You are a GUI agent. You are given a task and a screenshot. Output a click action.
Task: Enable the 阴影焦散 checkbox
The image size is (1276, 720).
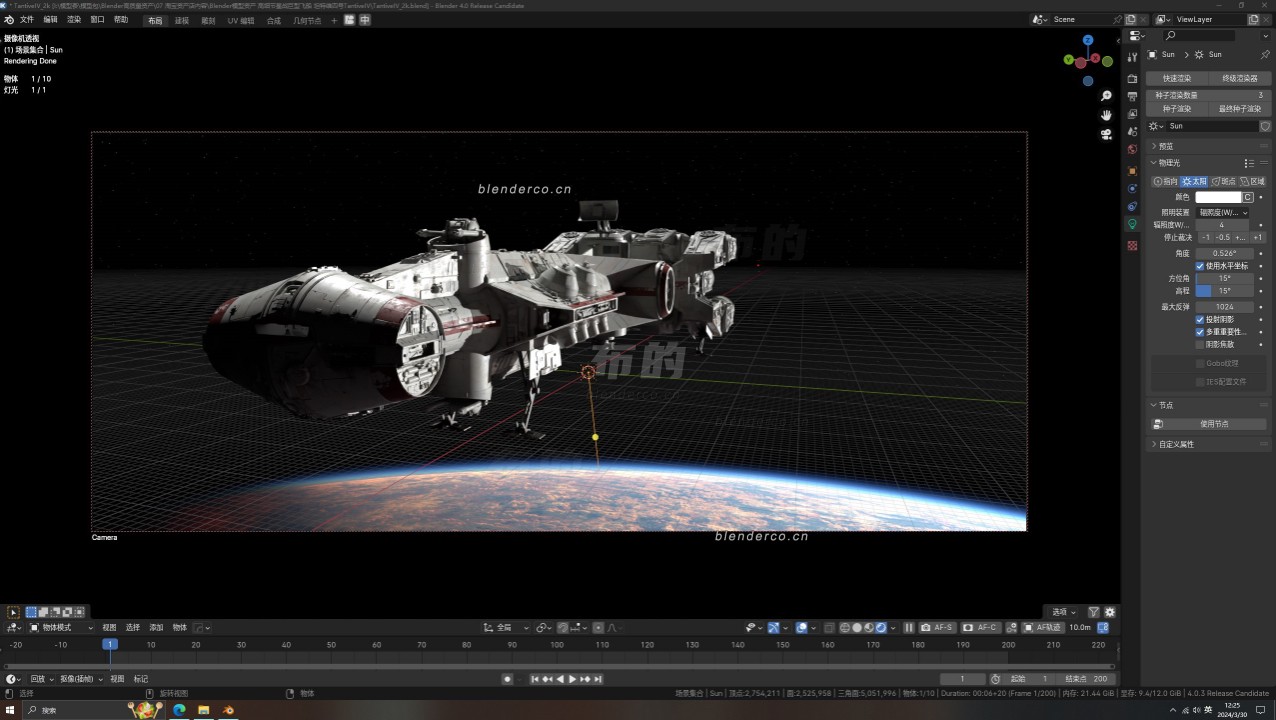point(1200,344)
